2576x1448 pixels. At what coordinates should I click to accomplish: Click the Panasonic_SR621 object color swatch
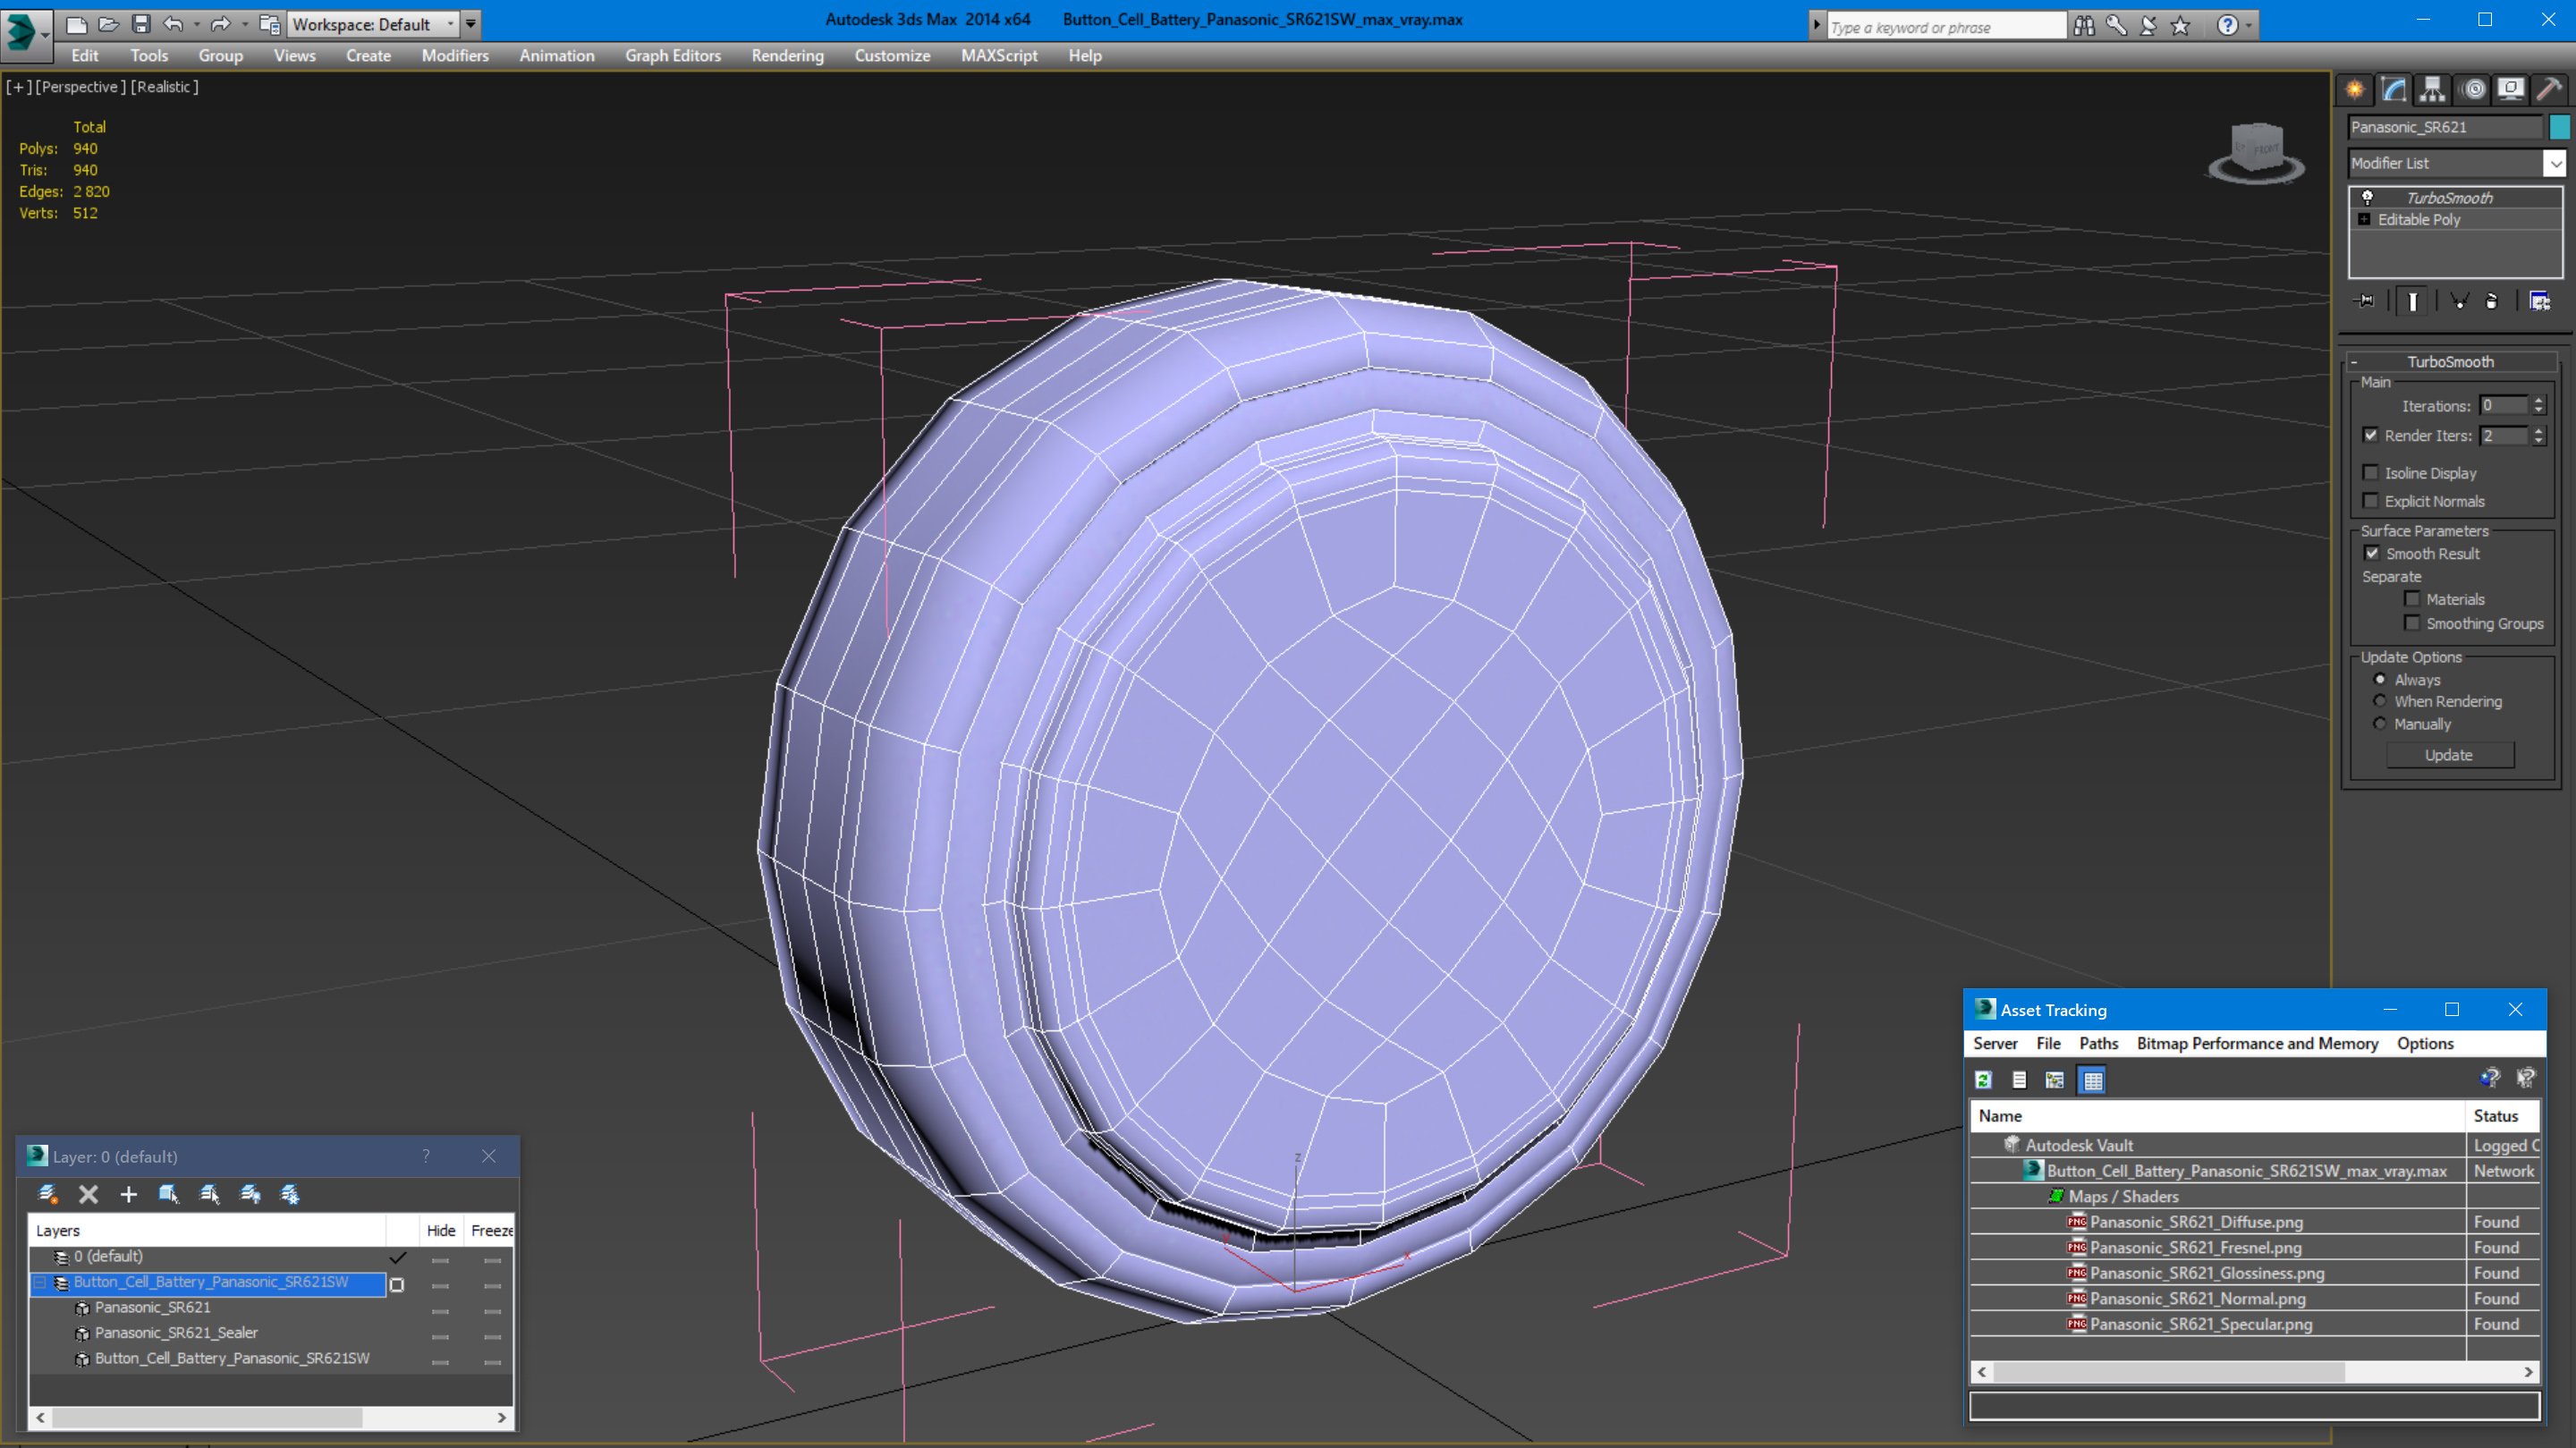tap(2560, 127)
